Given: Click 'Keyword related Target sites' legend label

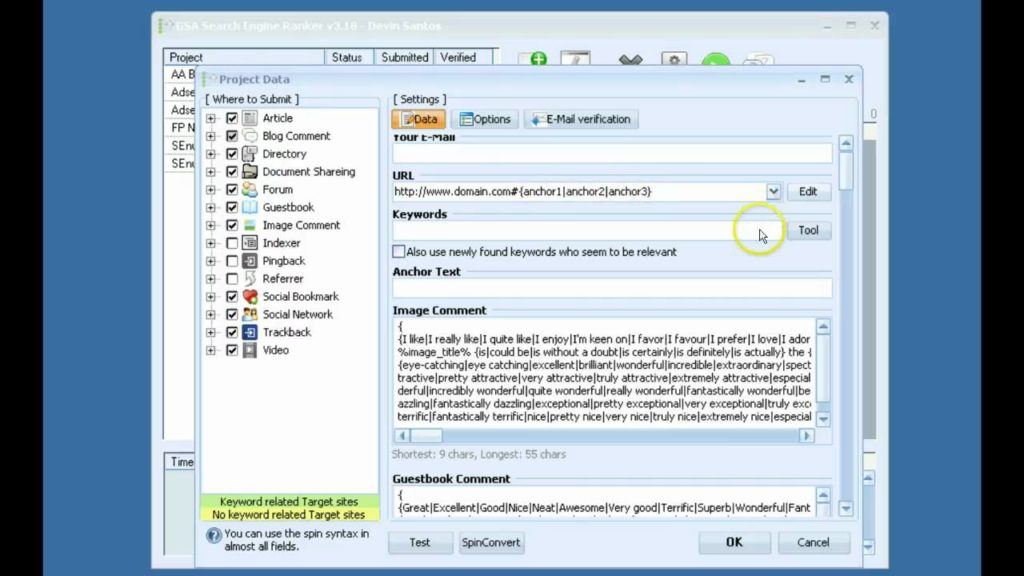Looking at the screenshot, I should click(289, 502).
